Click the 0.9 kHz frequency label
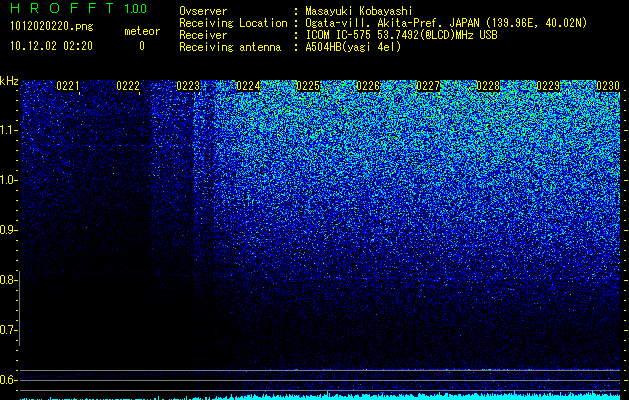The height and width of the screenshot is (400, 629). tap(7, 230)
